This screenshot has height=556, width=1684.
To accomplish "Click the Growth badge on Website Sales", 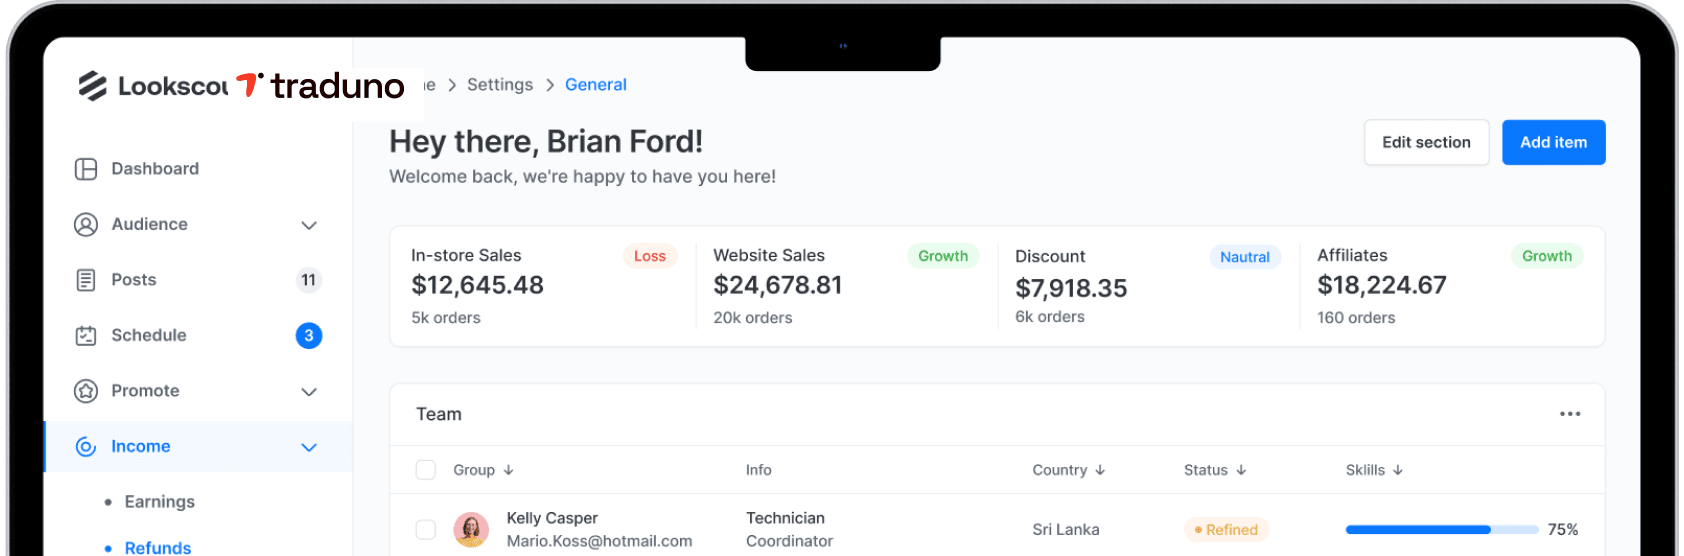I will (943, 256).
